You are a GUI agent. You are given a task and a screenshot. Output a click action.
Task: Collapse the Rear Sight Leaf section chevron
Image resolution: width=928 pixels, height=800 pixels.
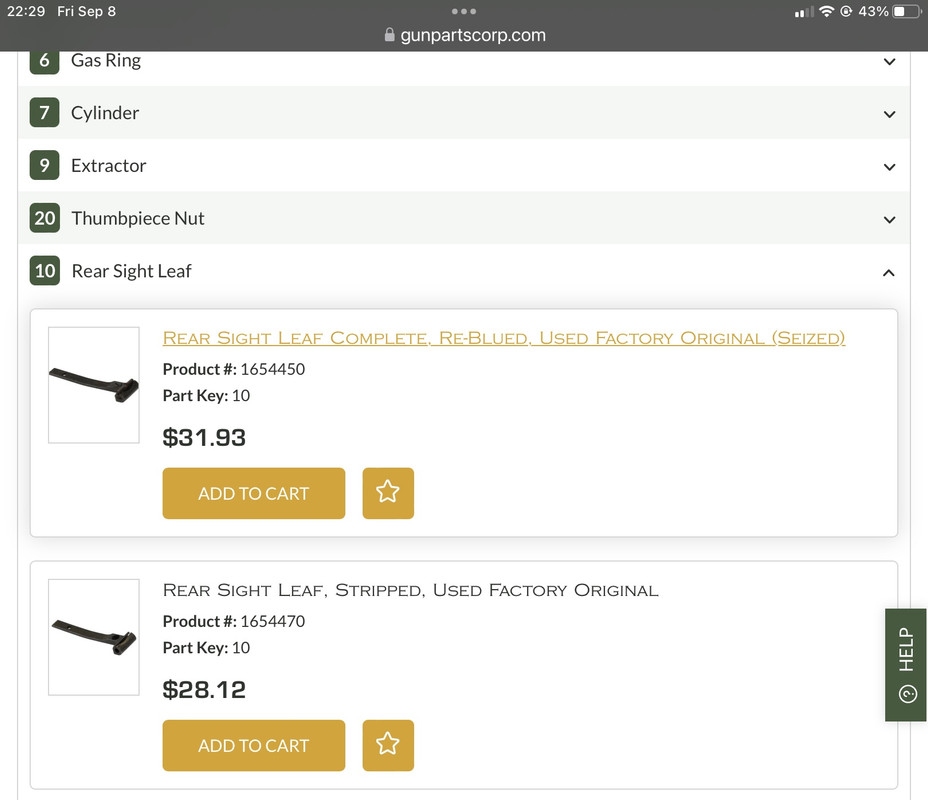click(x=889, y=272)
